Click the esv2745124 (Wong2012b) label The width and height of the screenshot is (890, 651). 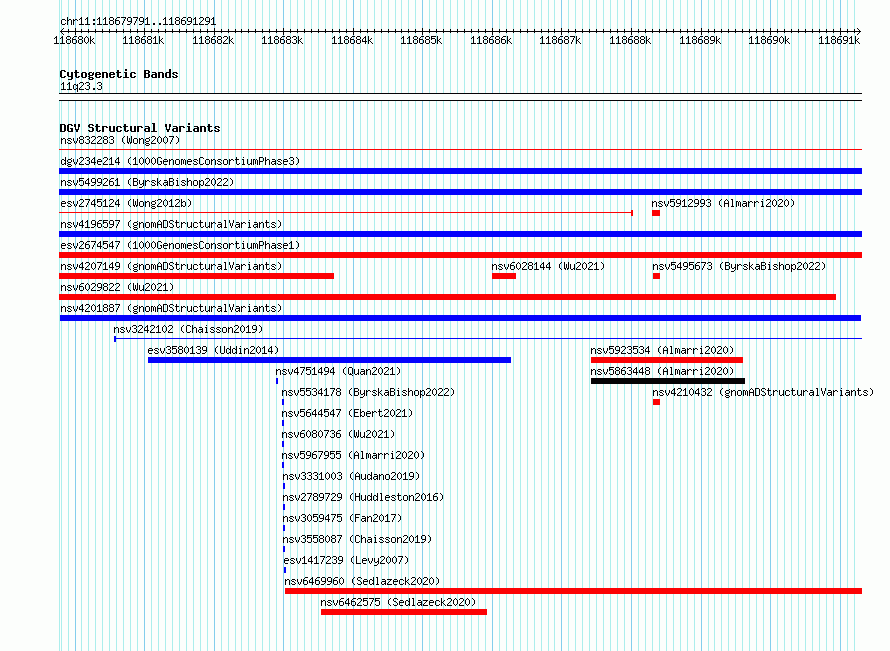point(126,203)
